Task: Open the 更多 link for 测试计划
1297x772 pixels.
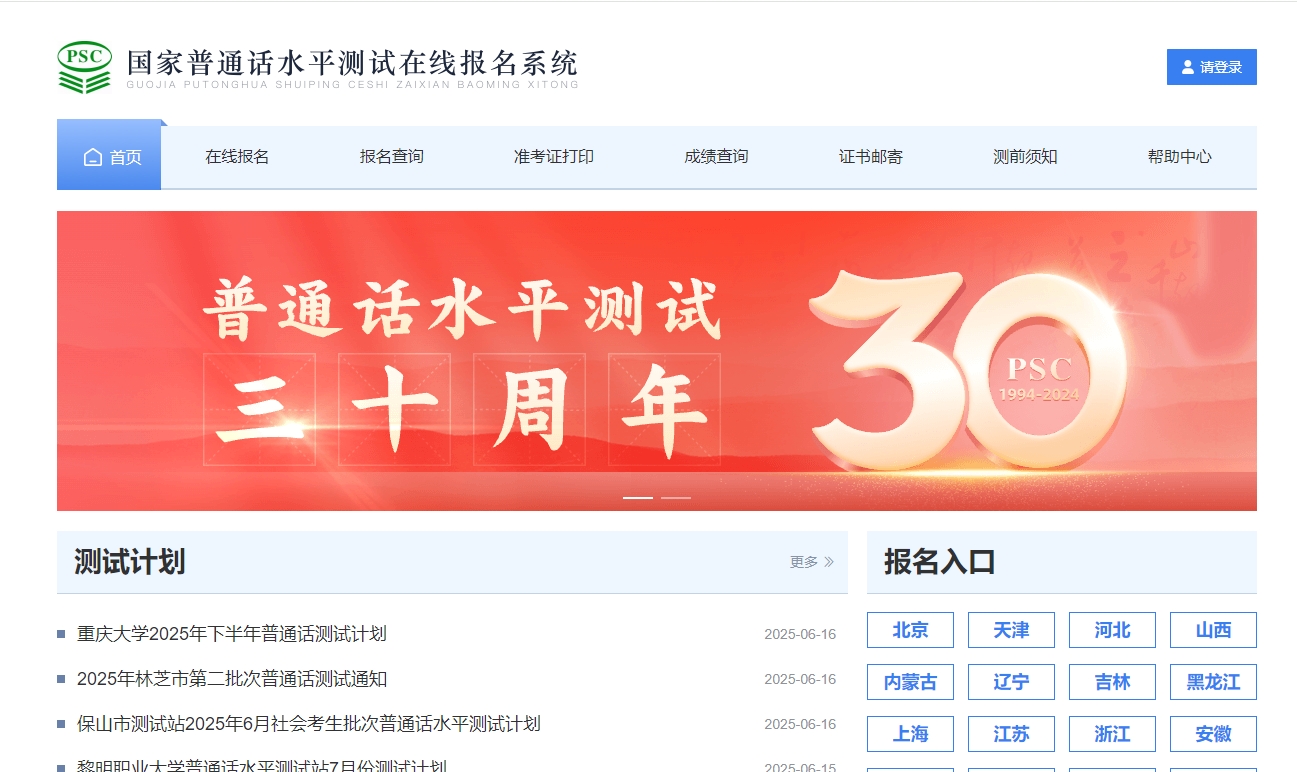Action: (x=805, y=562)
